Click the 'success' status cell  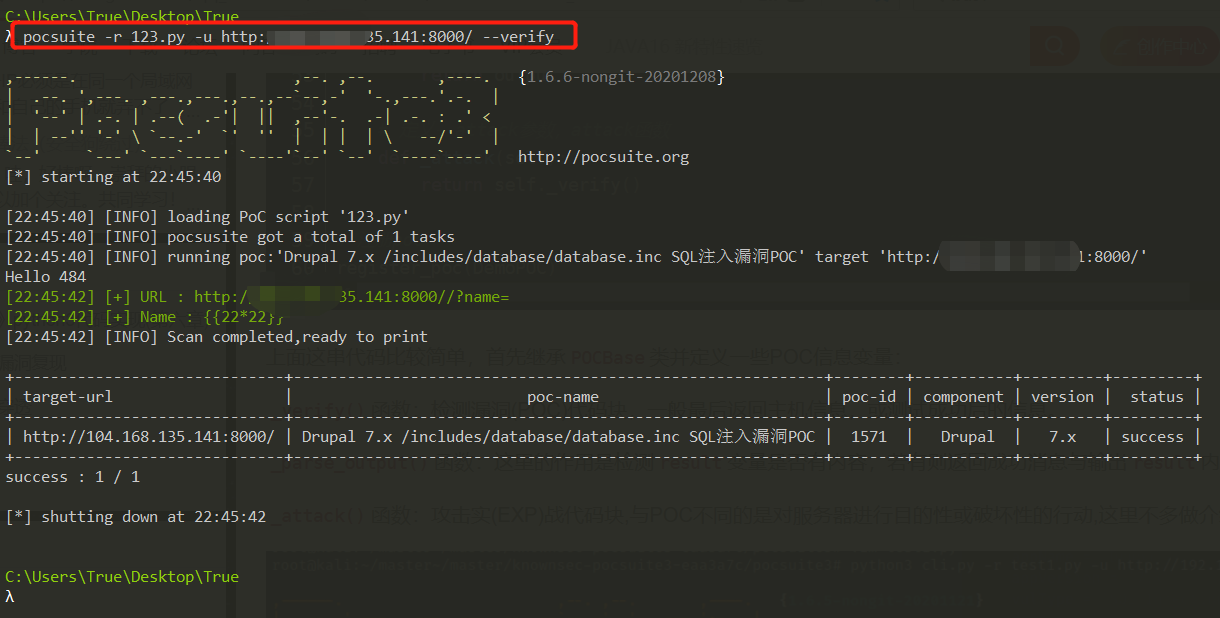1152,437
